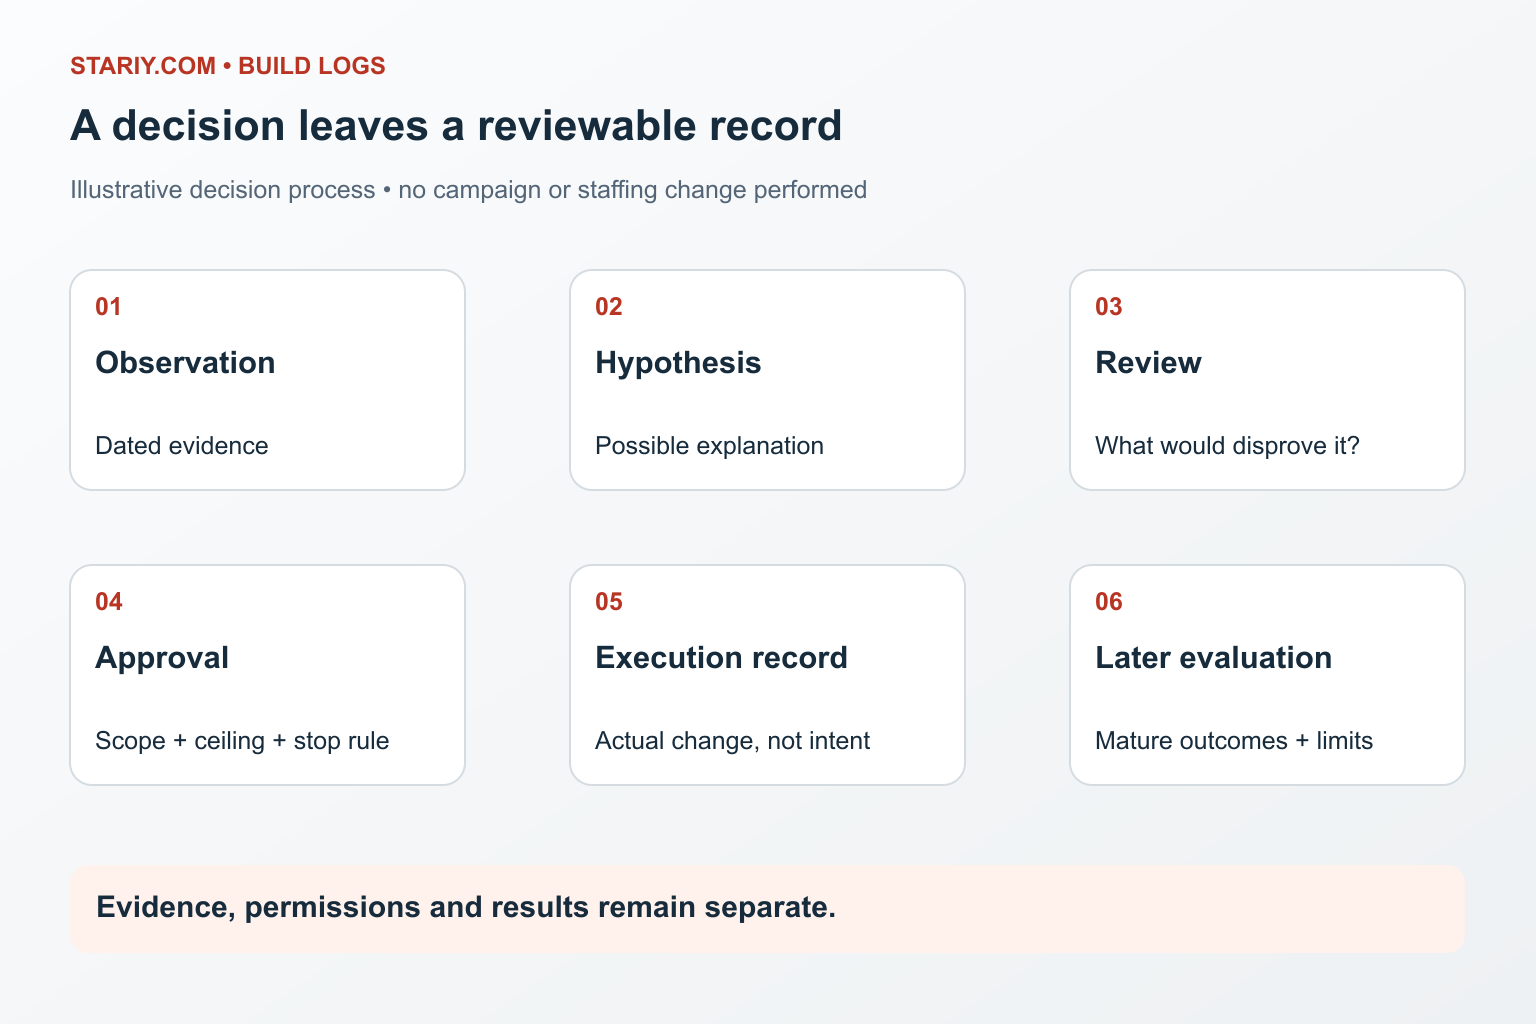Select the title "A decision leaves a reviewable record"
The image size is (1536, 1024).
pos(456,126)
